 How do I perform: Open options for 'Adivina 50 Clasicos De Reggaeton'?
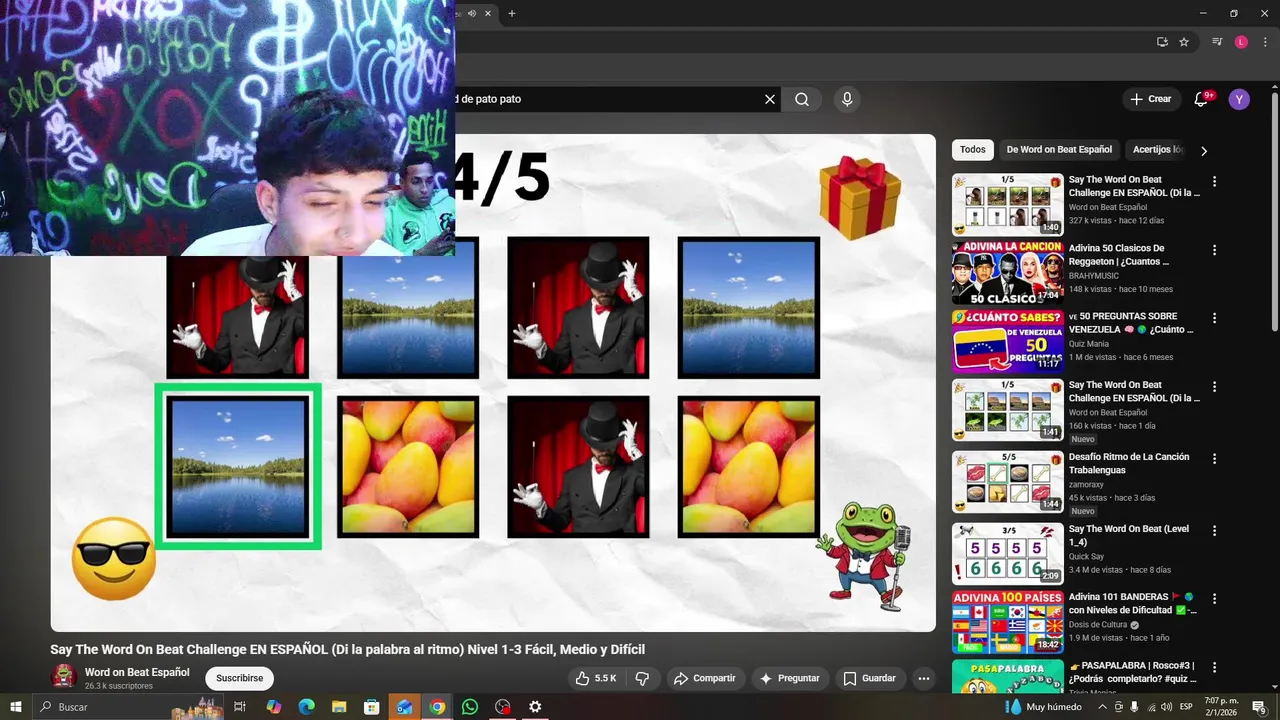pyautogui.click(x=1215, y=250)
